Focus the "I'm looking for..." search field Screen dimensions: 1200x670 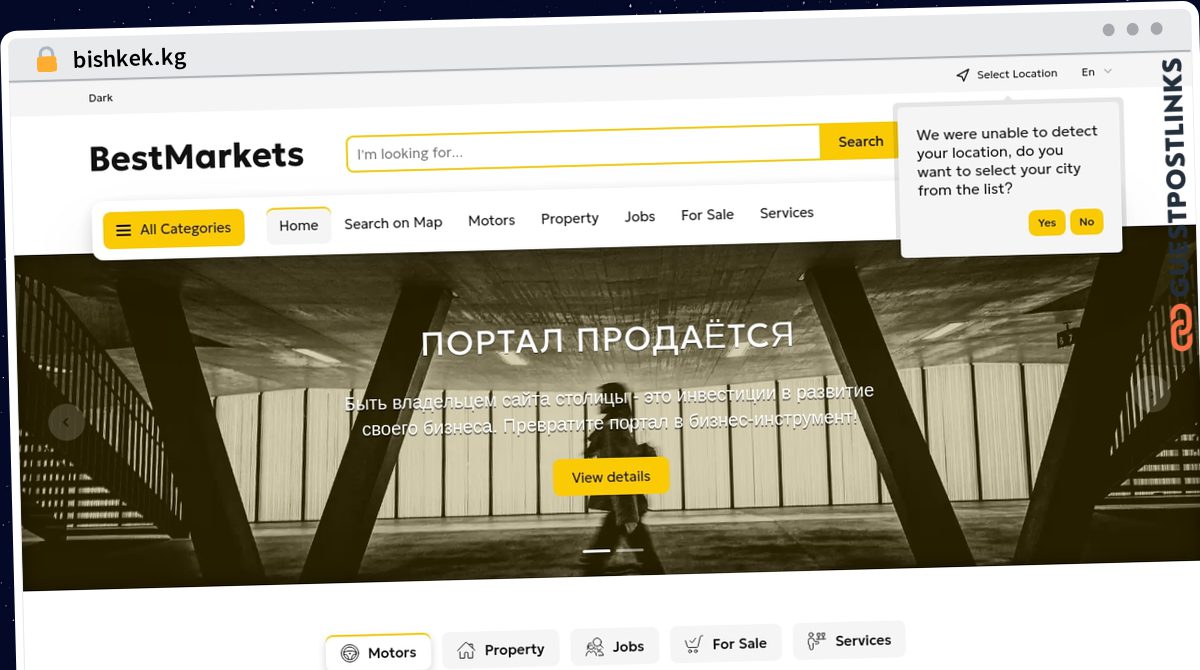584,150
